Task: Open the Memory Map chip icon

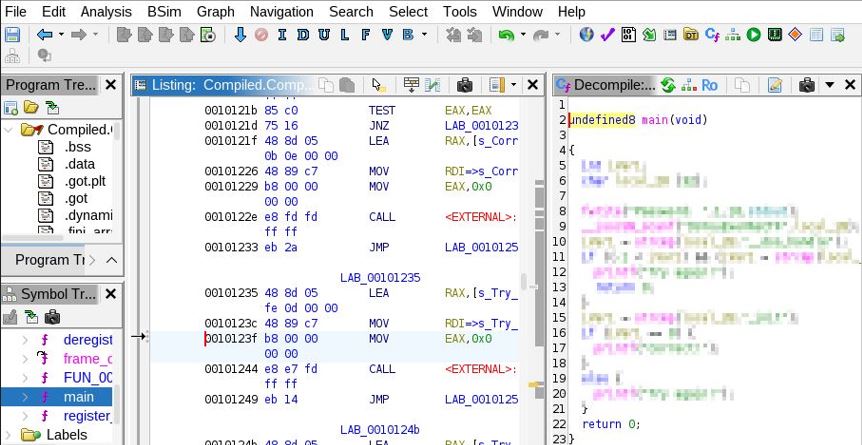Action: tap(775, 35)
